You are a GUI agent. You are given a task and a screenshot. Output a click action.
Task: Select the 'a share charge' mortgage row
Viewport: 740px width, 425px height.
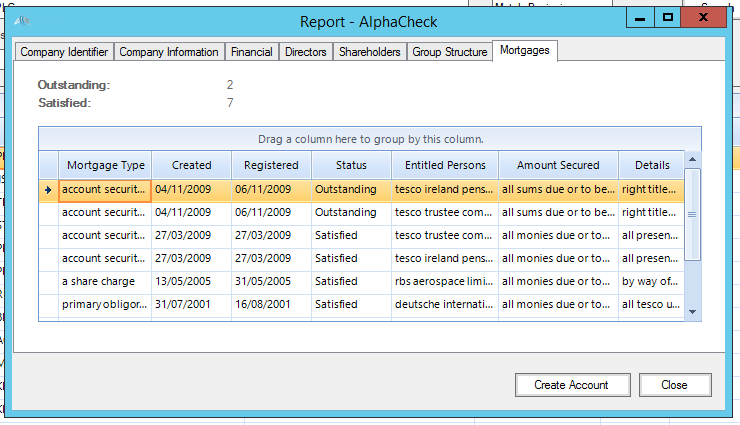tap(362, 282)
